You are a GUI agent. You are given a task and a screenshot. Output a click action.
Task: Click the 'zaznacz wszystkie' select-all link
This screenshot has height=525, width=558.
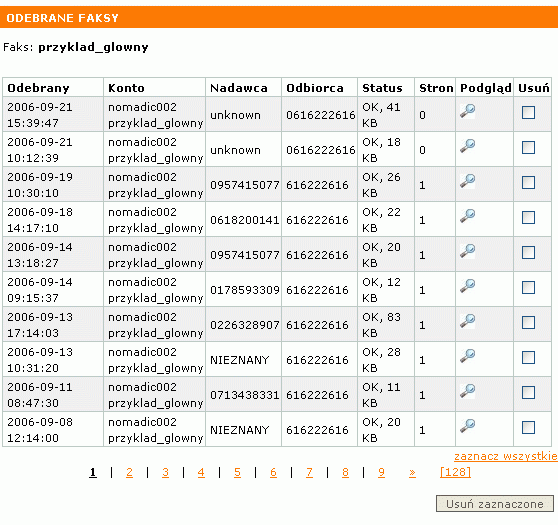coord(506,456)
